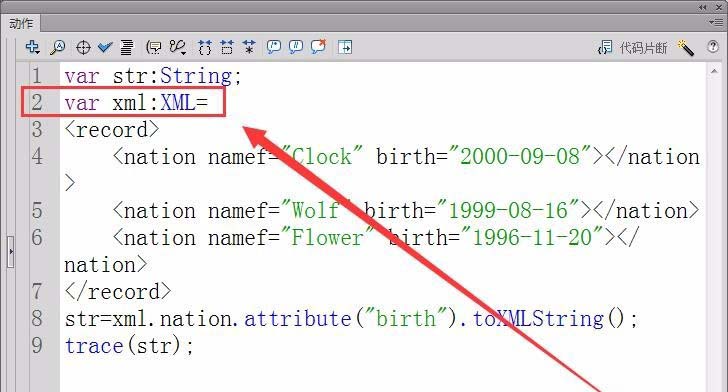Screen dimensions: 728x392
Task: Toggle script assist wand icon
Action: [x=685, y=47]
